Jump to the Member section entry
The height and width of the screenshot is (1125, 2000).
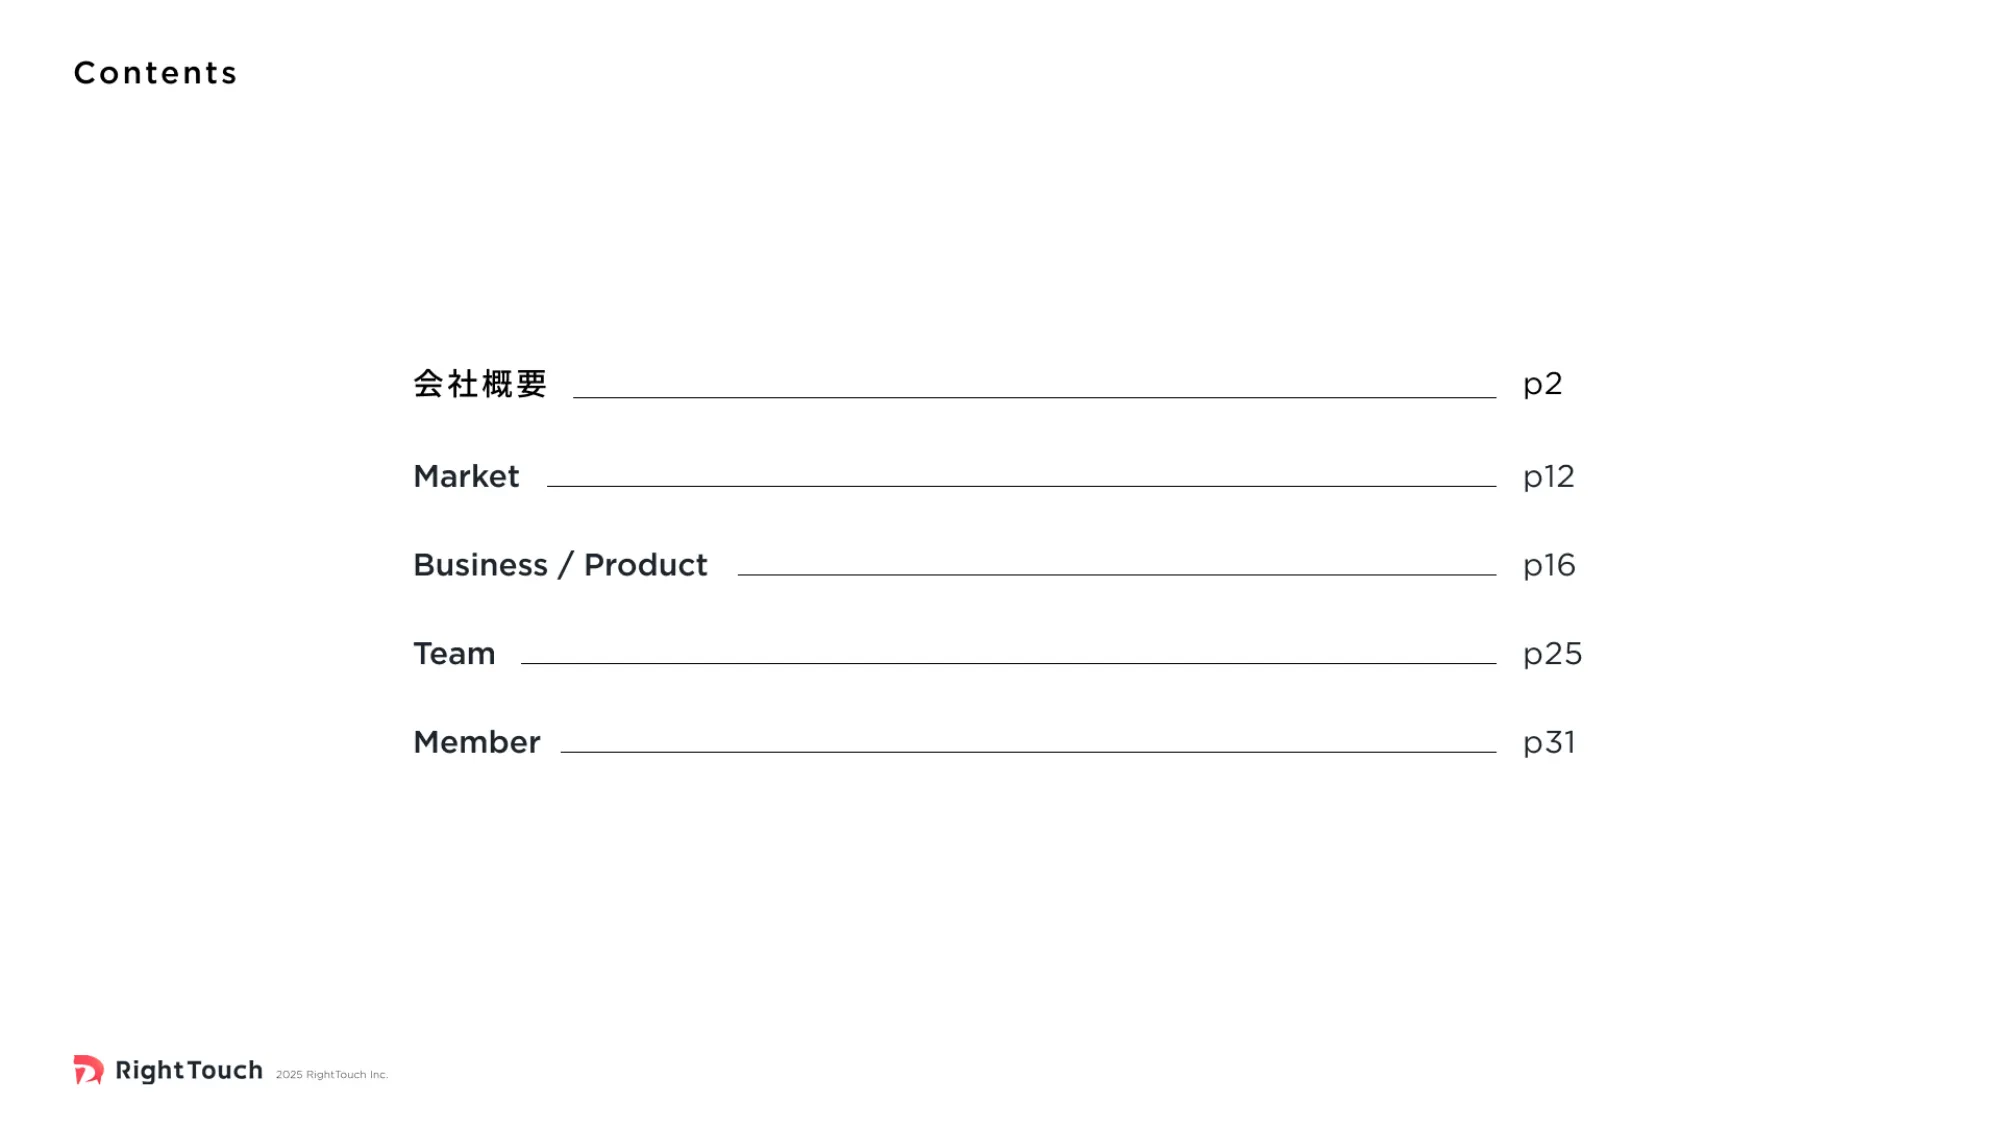477,742
